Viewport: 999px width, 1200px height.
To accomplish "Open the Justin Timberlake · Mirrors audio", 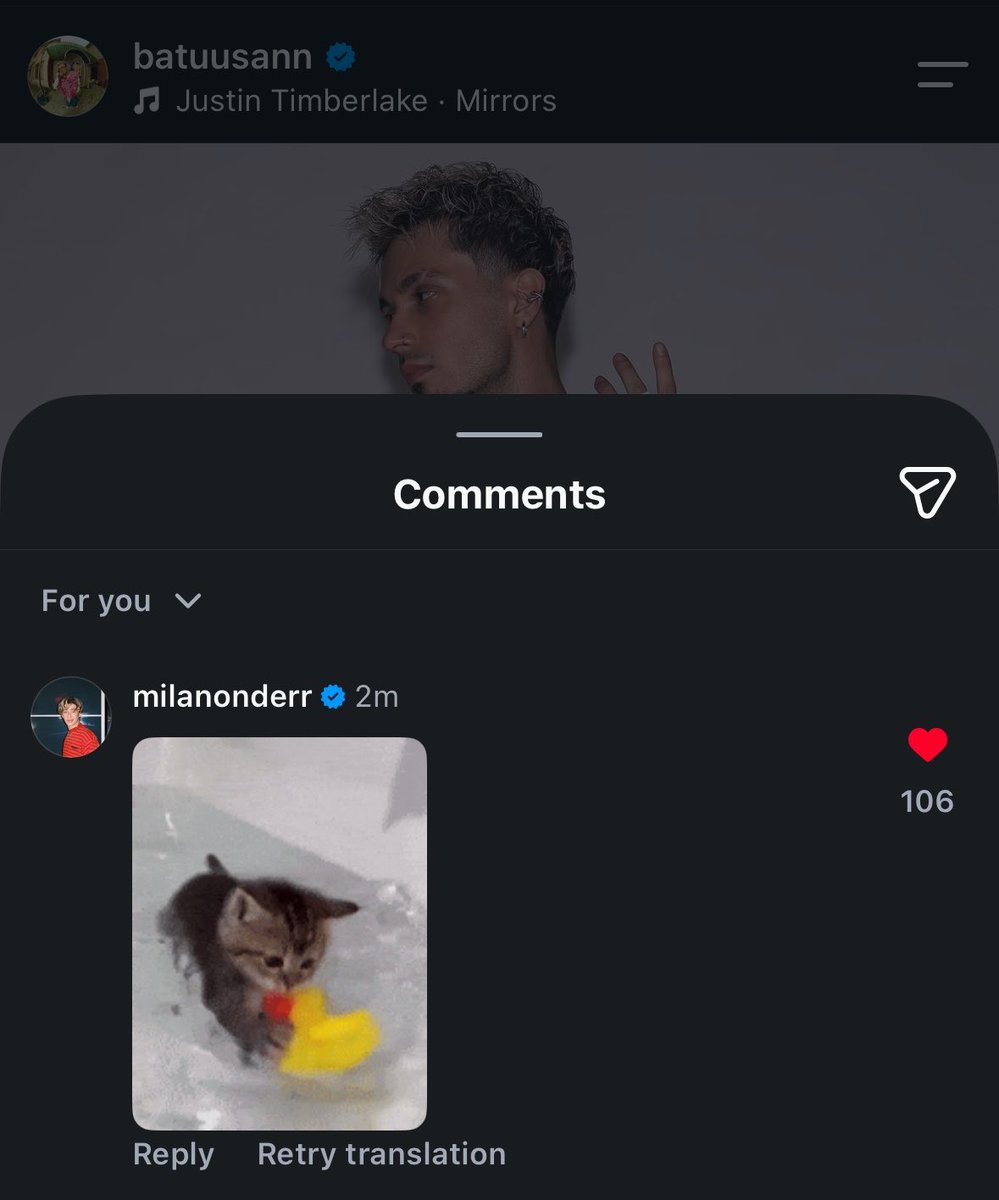I will [366, 101].
